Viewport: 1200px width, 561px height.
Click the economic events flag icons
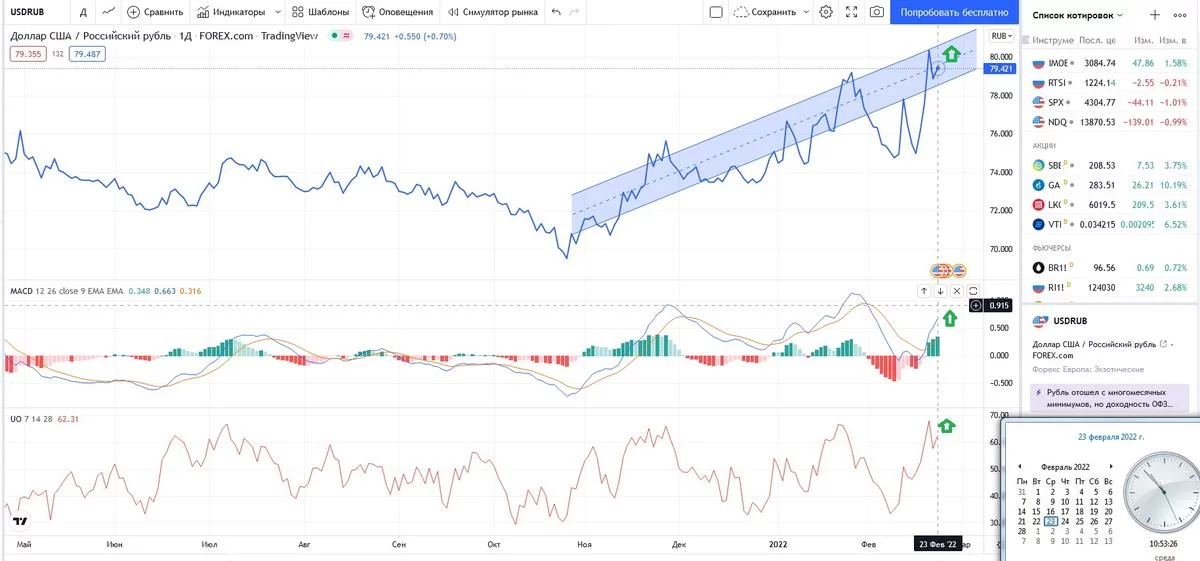tap(948, 270)
